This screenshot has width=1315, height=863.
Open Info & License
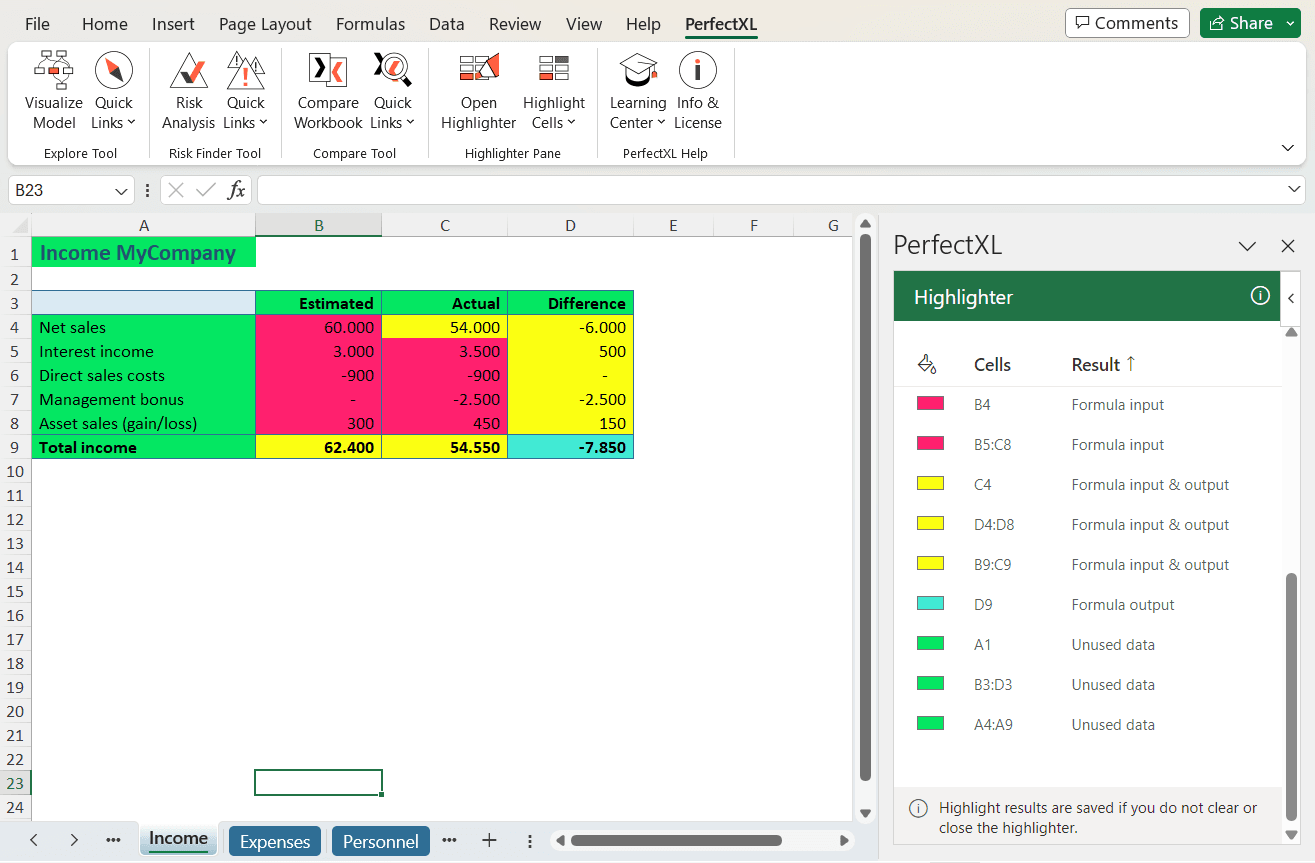[x=697, y=92]
